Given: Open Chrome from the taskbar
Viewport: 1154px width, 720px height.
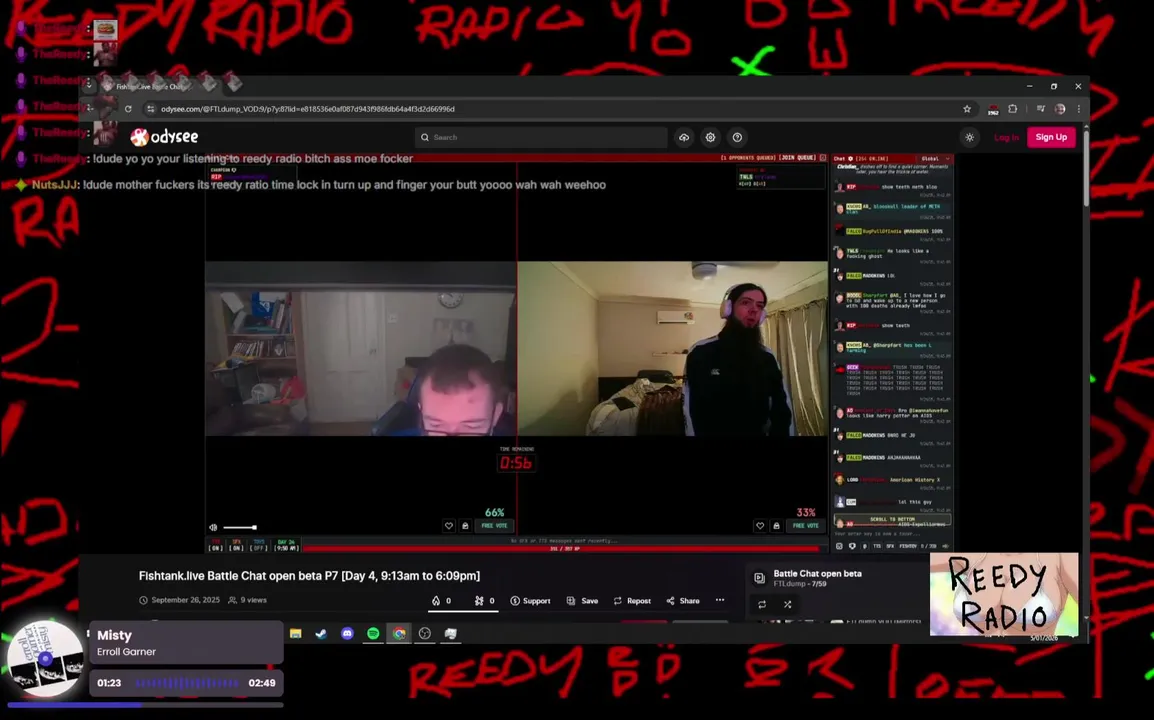Looking at the screenshot, I should point(399,633).
